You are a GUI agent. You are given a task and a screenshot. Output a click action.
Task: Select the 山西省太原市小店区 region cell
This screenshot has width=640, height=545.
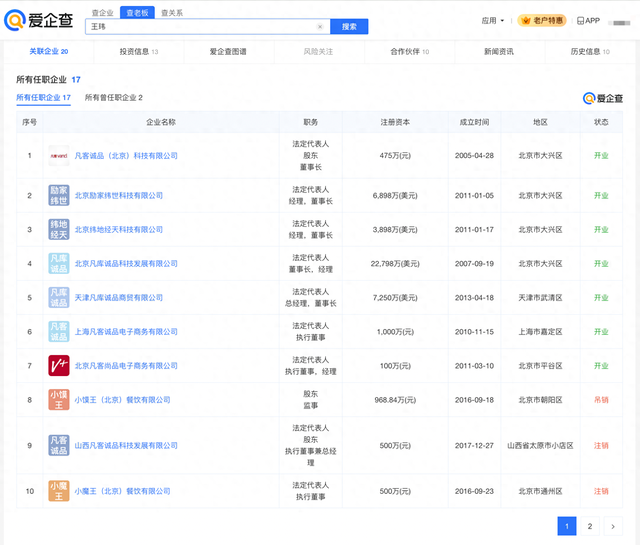(x=540, y=445)
